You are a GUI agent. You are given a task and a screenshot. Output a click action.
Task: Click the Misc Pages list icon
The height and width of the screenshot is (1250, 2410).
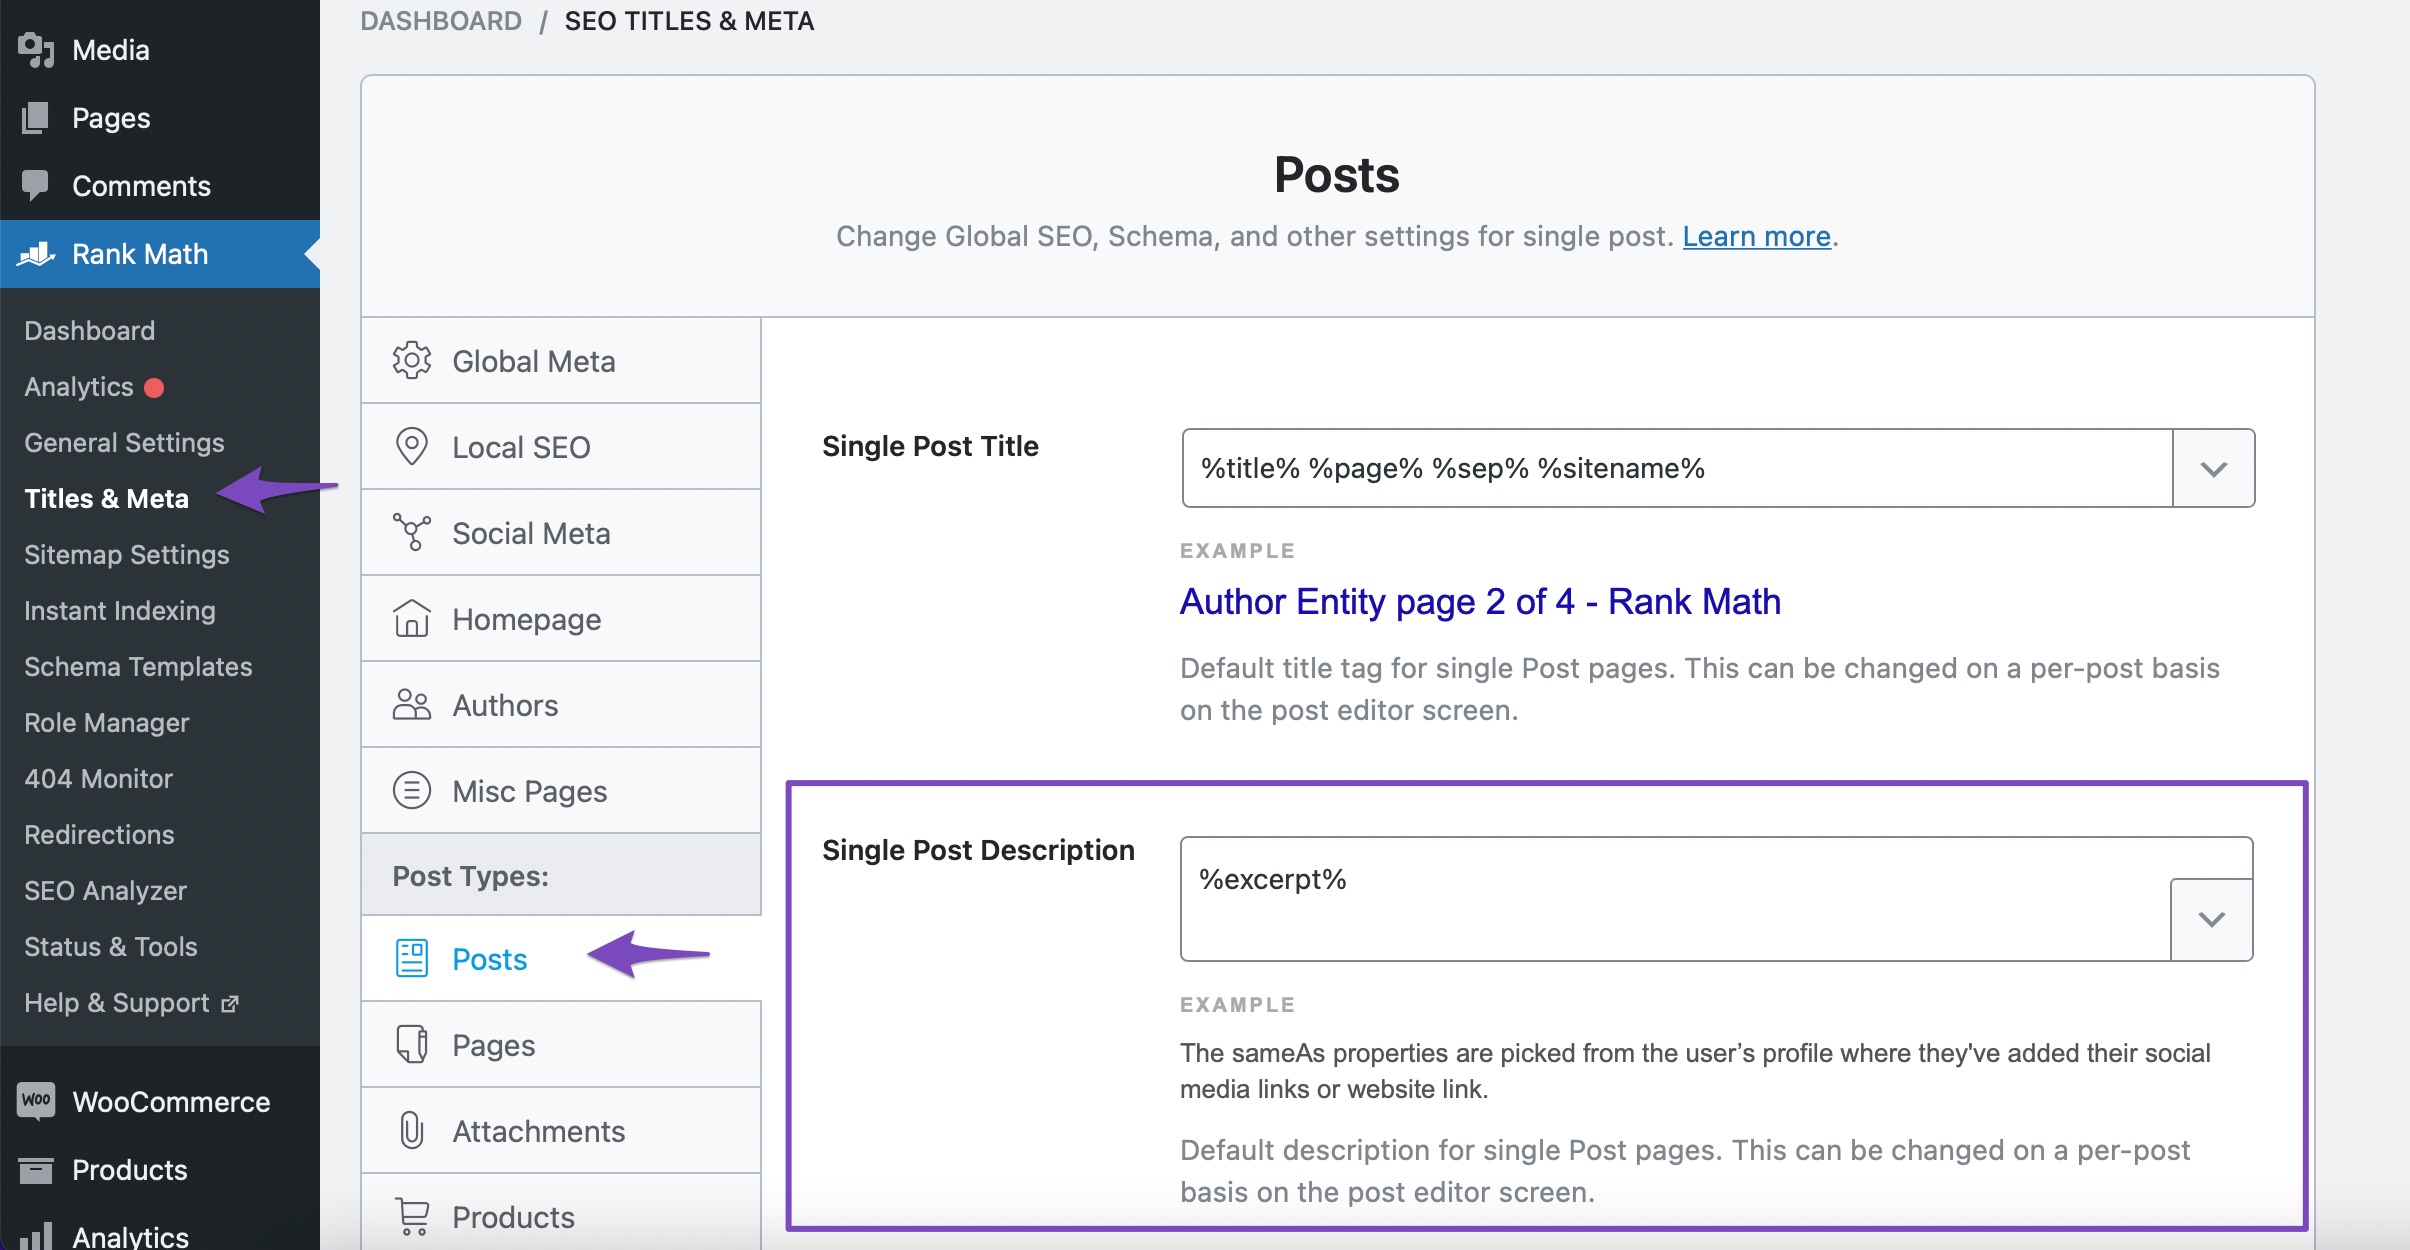coord(412,791)
